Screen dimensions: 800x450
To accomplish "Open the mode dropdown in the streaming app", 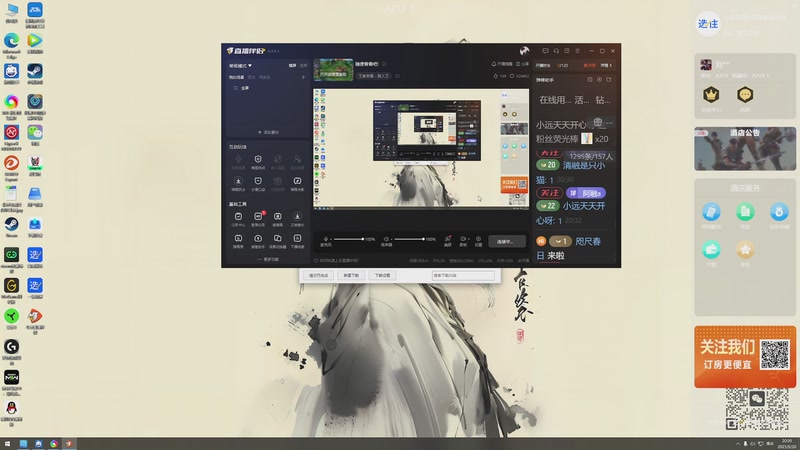I will pyautogui.click(x=240, y=66).
